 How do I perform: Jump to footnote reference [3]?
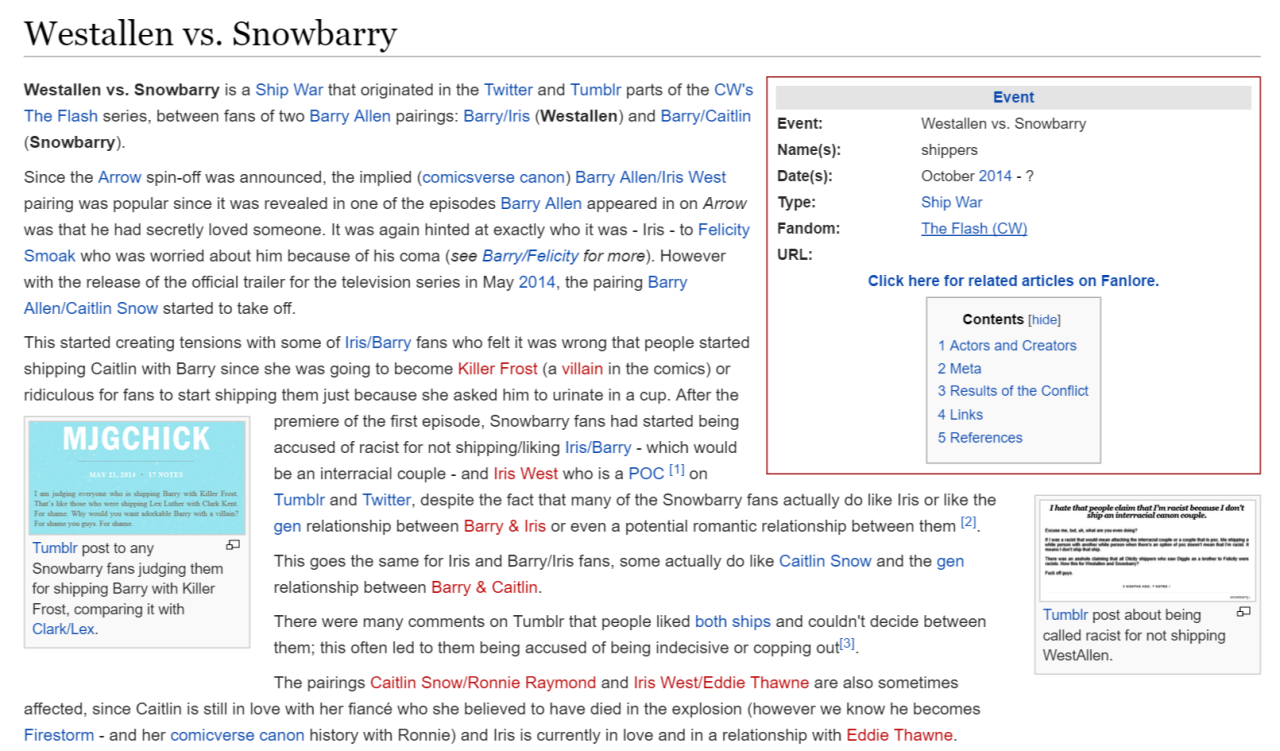847,642
